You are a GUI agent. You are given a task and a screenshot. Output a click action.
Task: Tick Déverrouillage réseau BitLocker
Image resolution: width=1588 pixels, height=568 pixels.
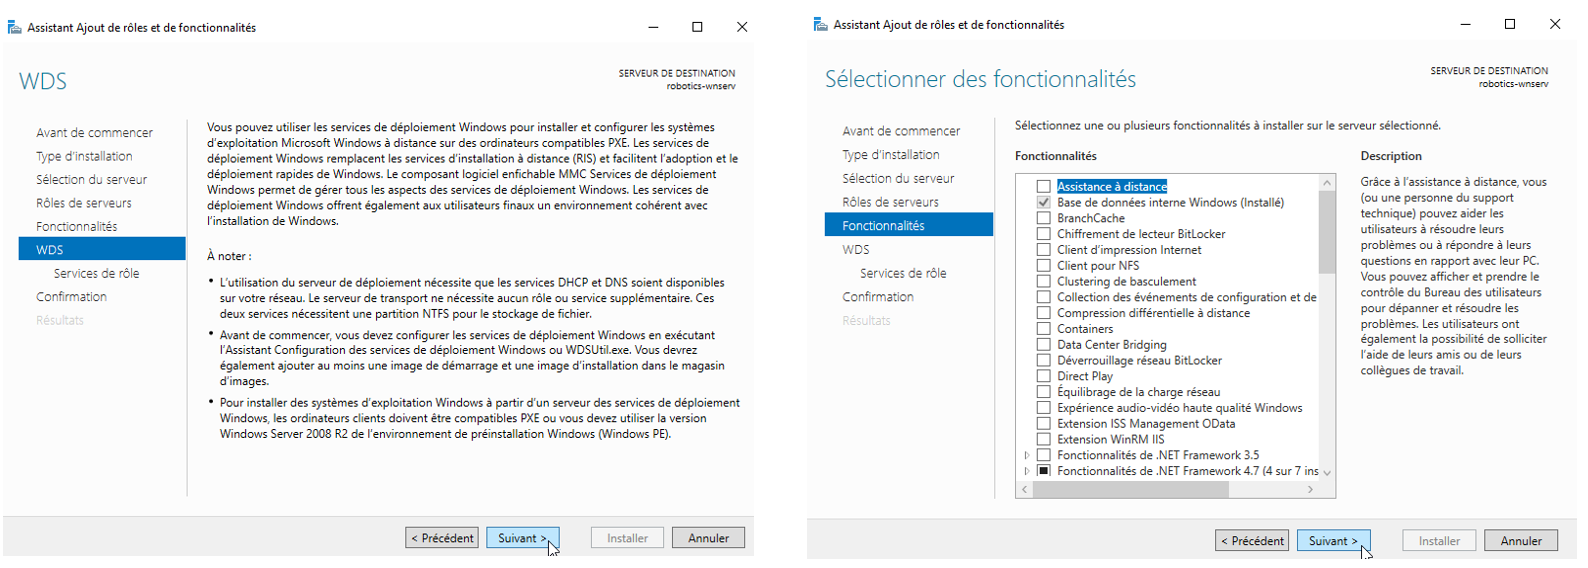pyautogui.click(x=1043, y=361)
